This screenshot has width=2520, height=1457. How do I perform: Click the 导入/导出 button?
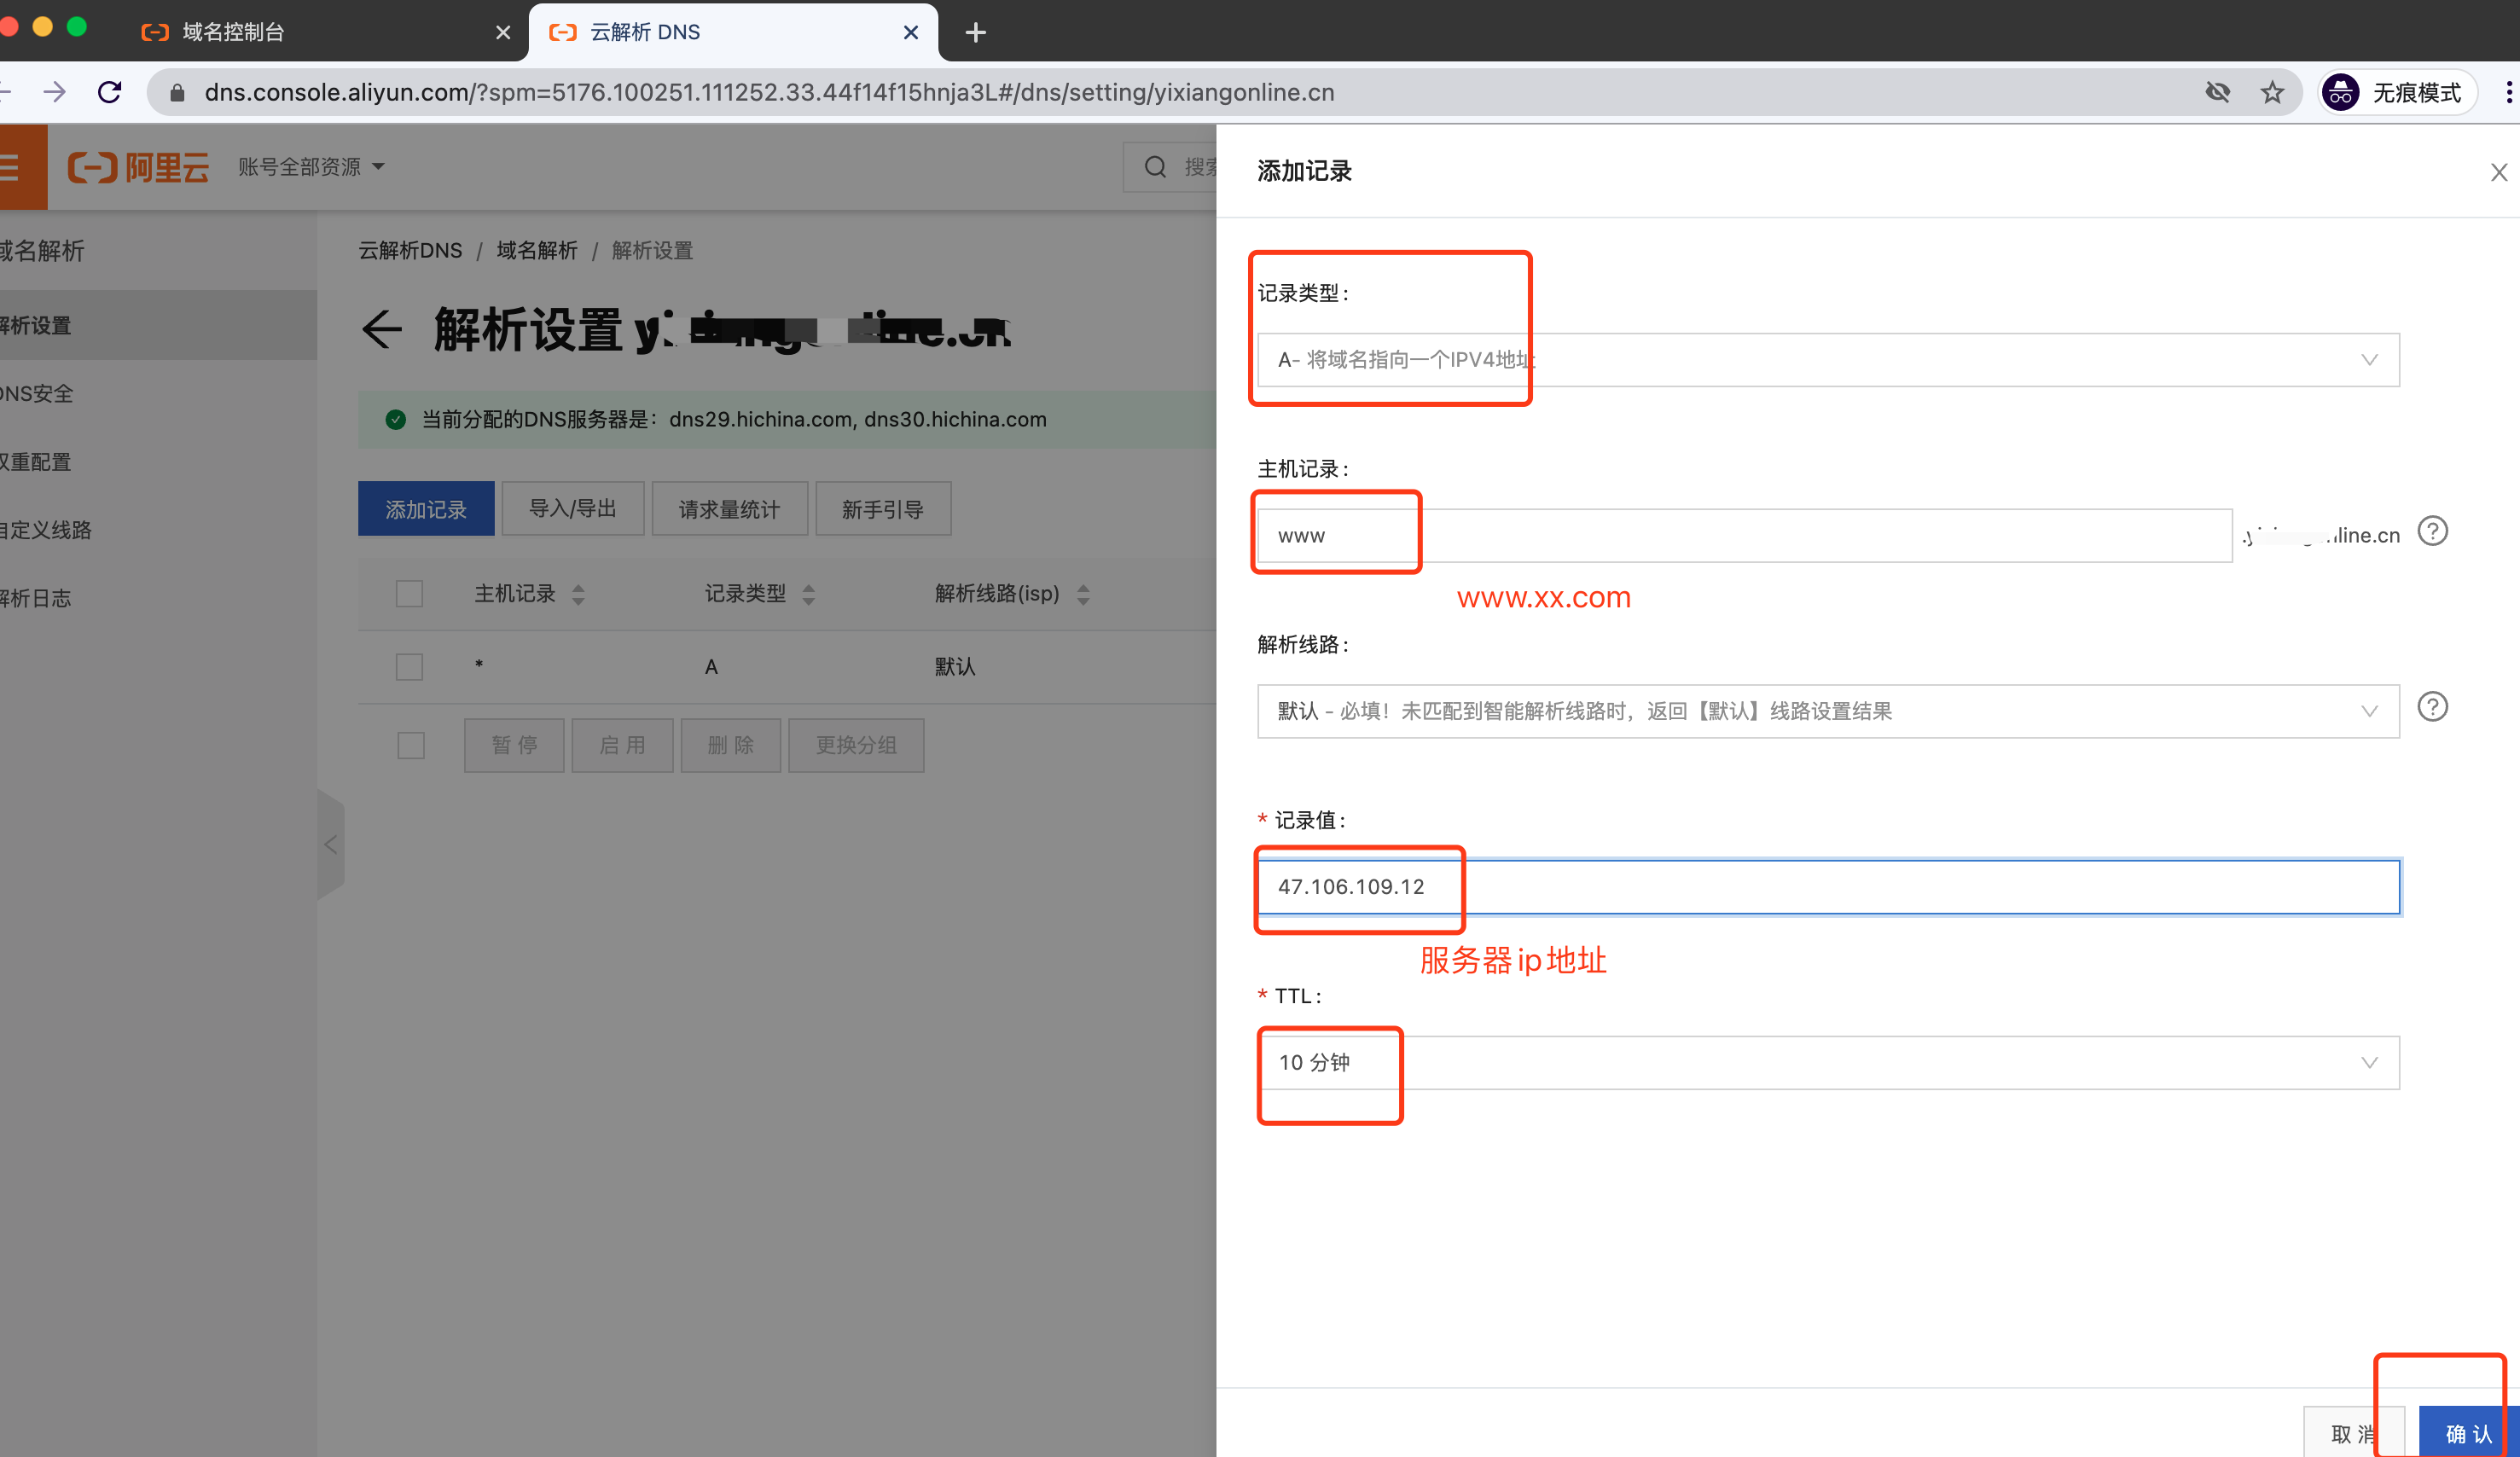tap(572, 509)
